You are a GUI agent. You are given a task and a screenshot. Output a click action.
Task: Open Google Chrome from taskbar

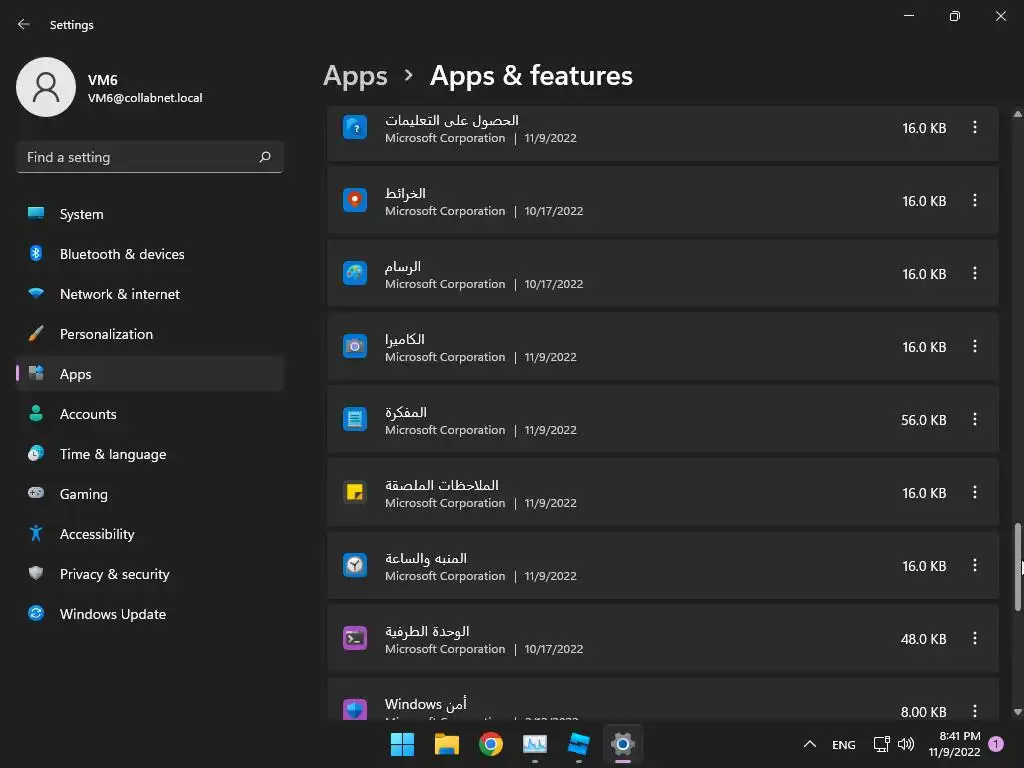pos(490,744)
